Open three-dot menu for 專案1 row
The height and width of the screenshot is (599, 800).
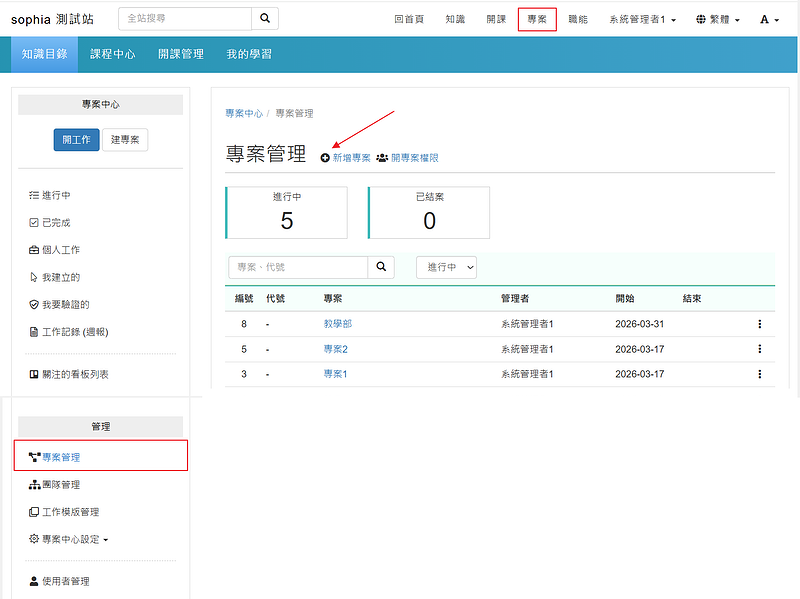759,374
